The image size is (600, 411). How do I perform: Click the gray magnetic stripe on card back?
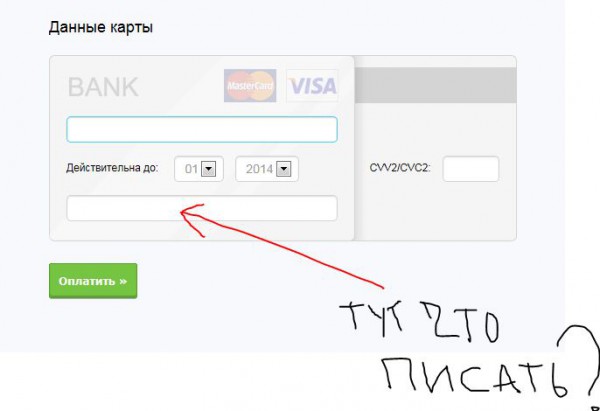coord(435,85)
